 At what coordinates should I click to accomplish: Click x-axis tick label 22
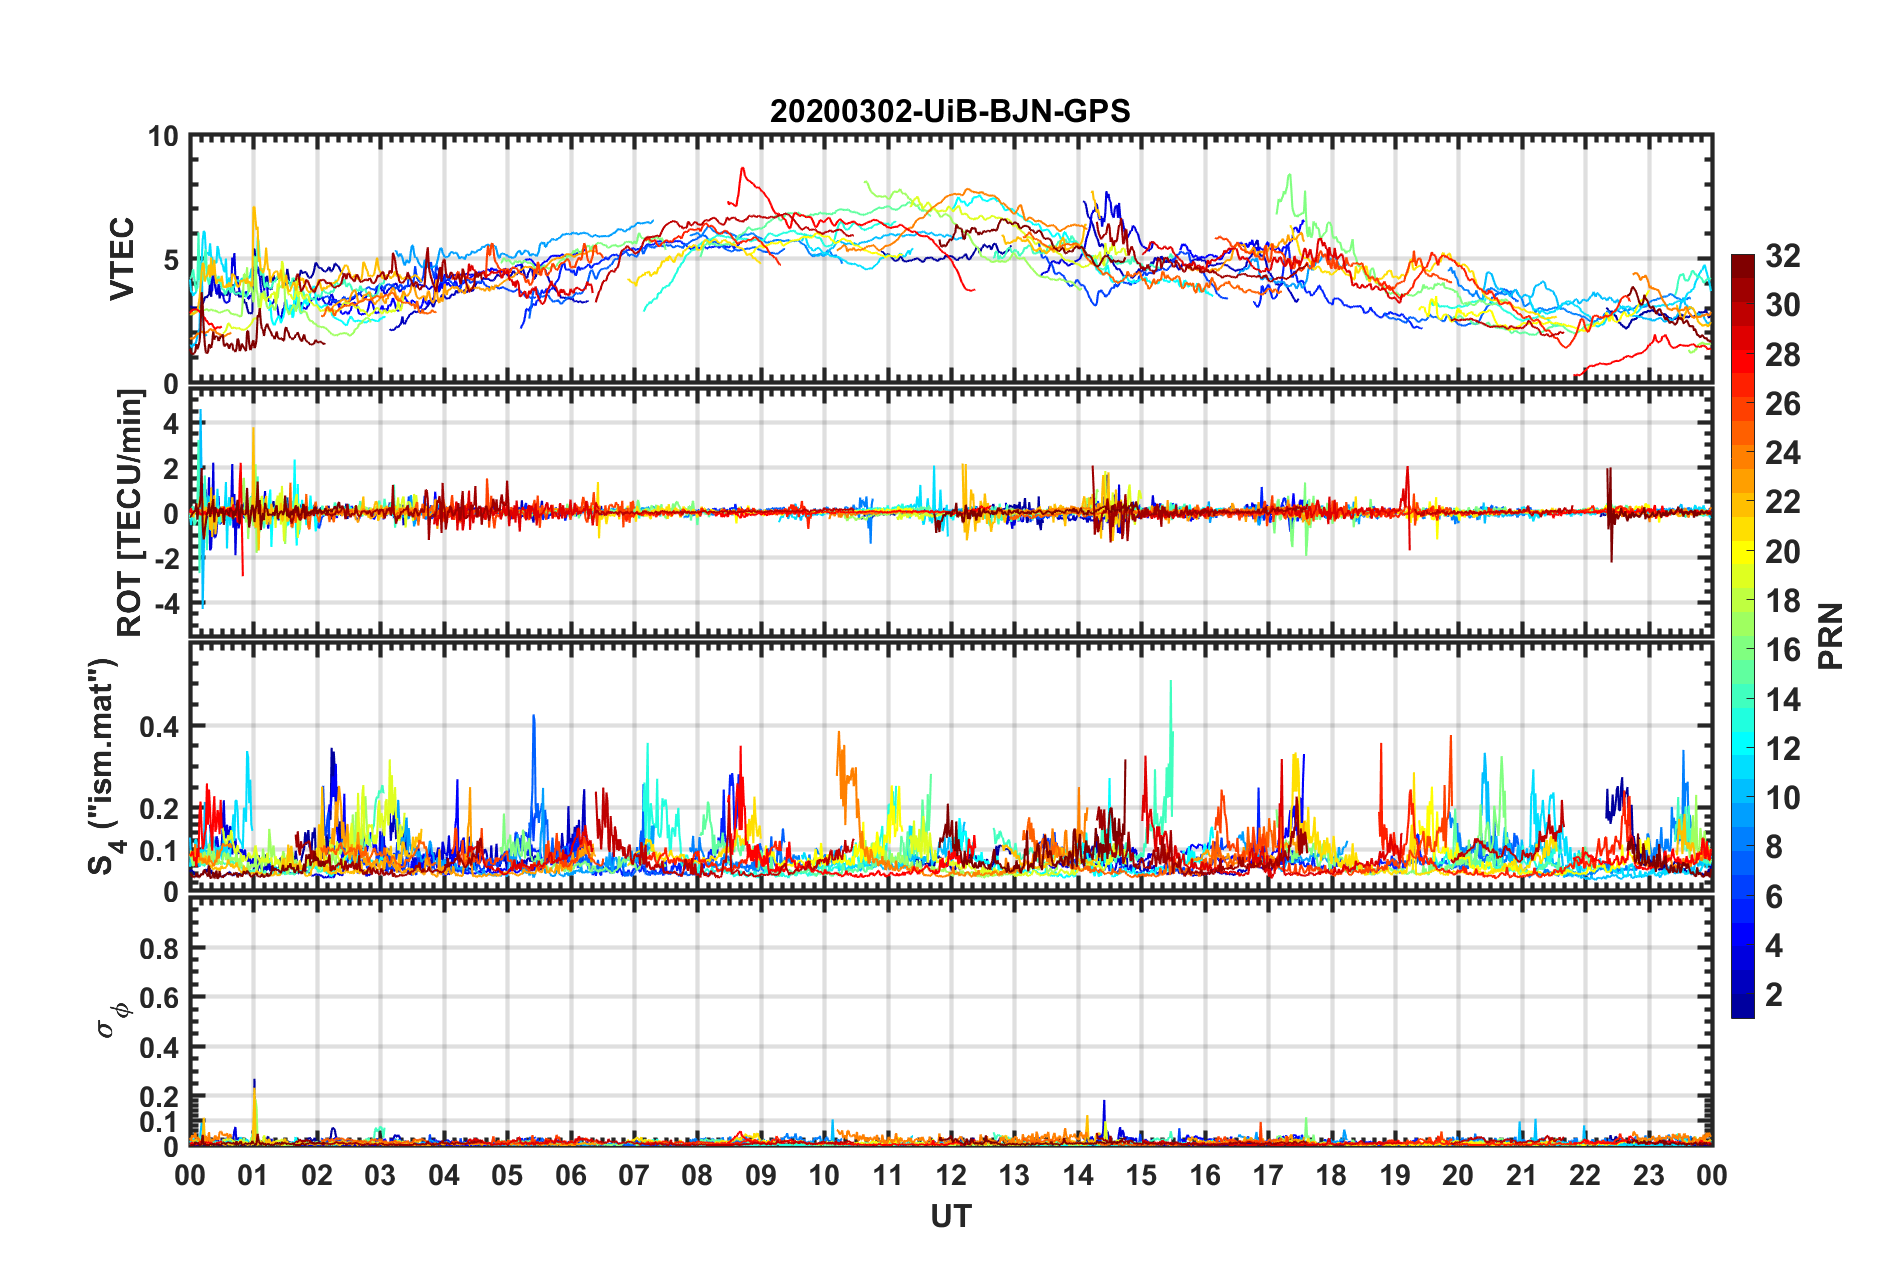[x=1585, y=1175]
